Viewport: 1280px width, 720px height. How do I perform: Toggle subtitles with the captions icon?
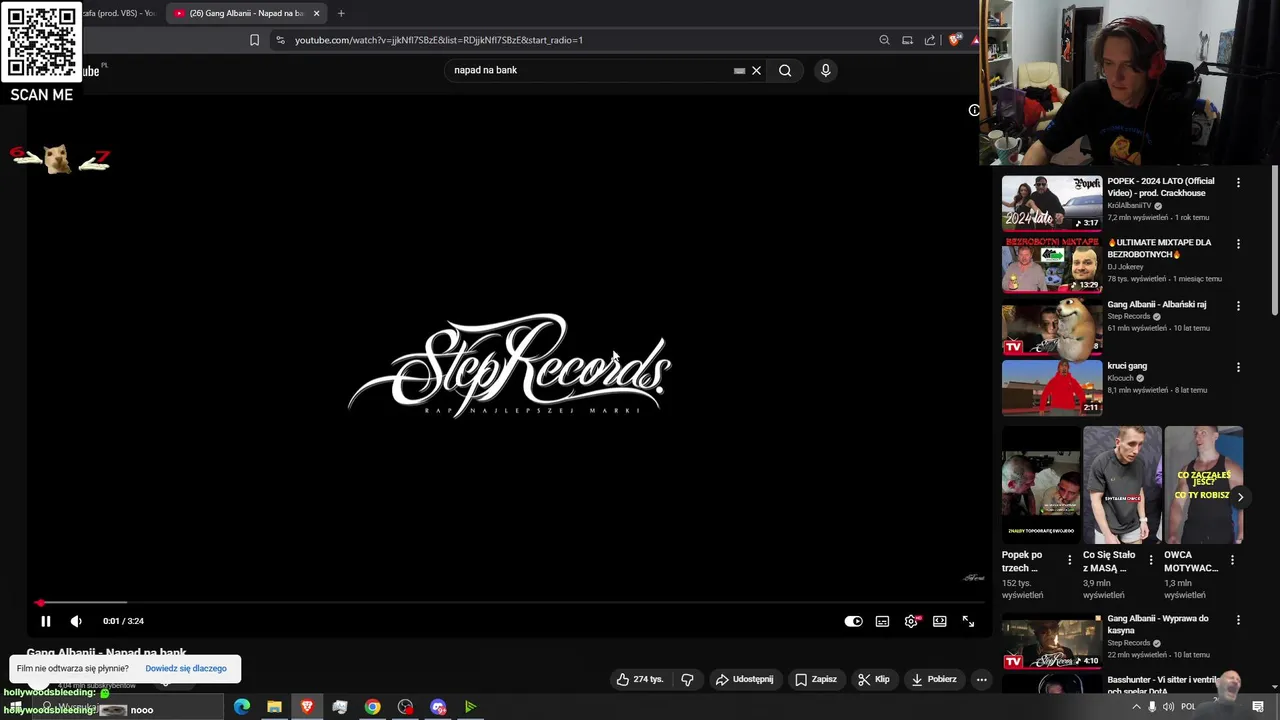click(x=882, y=621)
